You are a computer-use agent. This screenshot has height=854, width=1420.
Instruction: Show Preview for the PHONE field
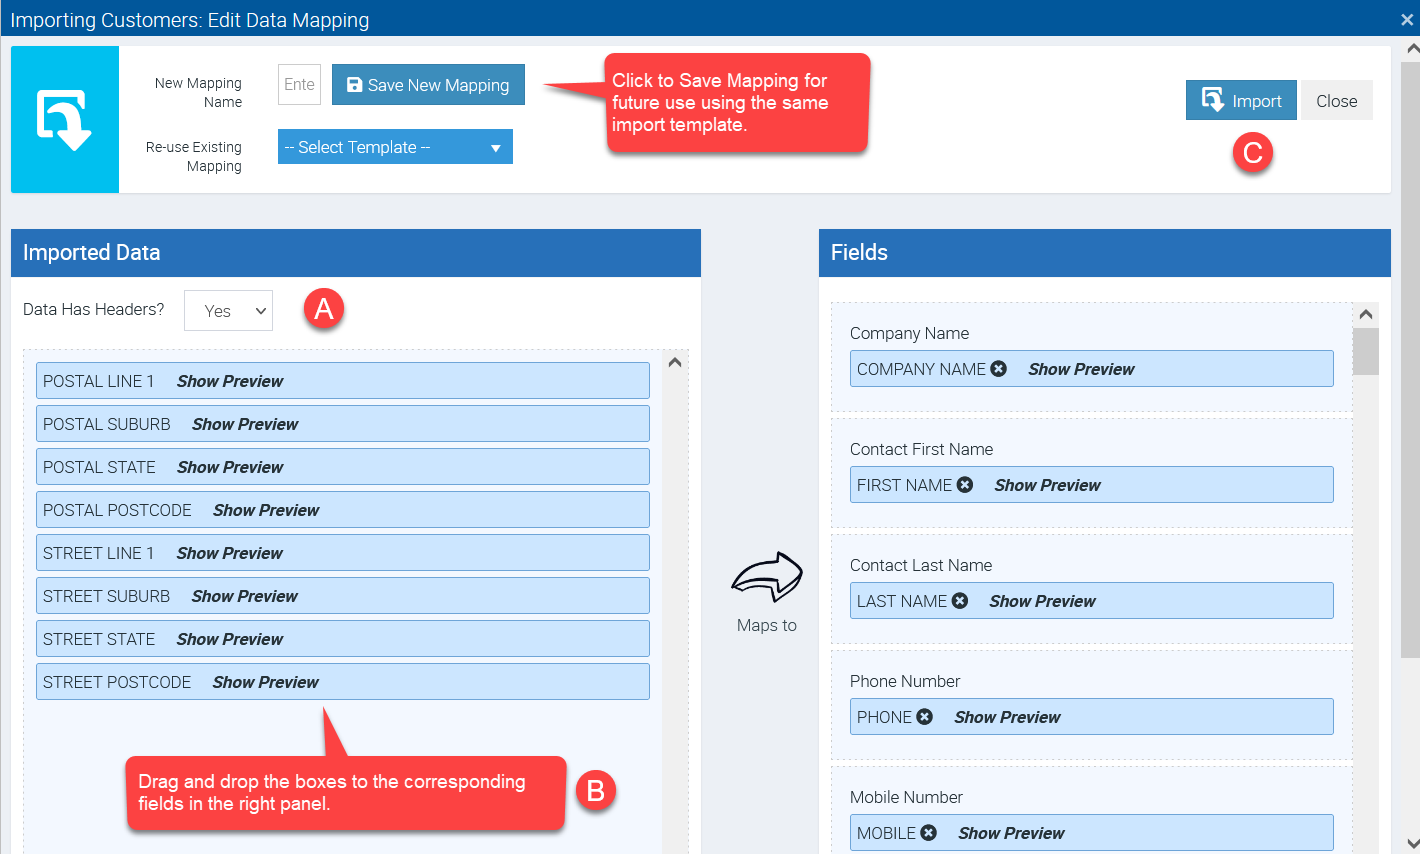click(x=1007, y=717)
